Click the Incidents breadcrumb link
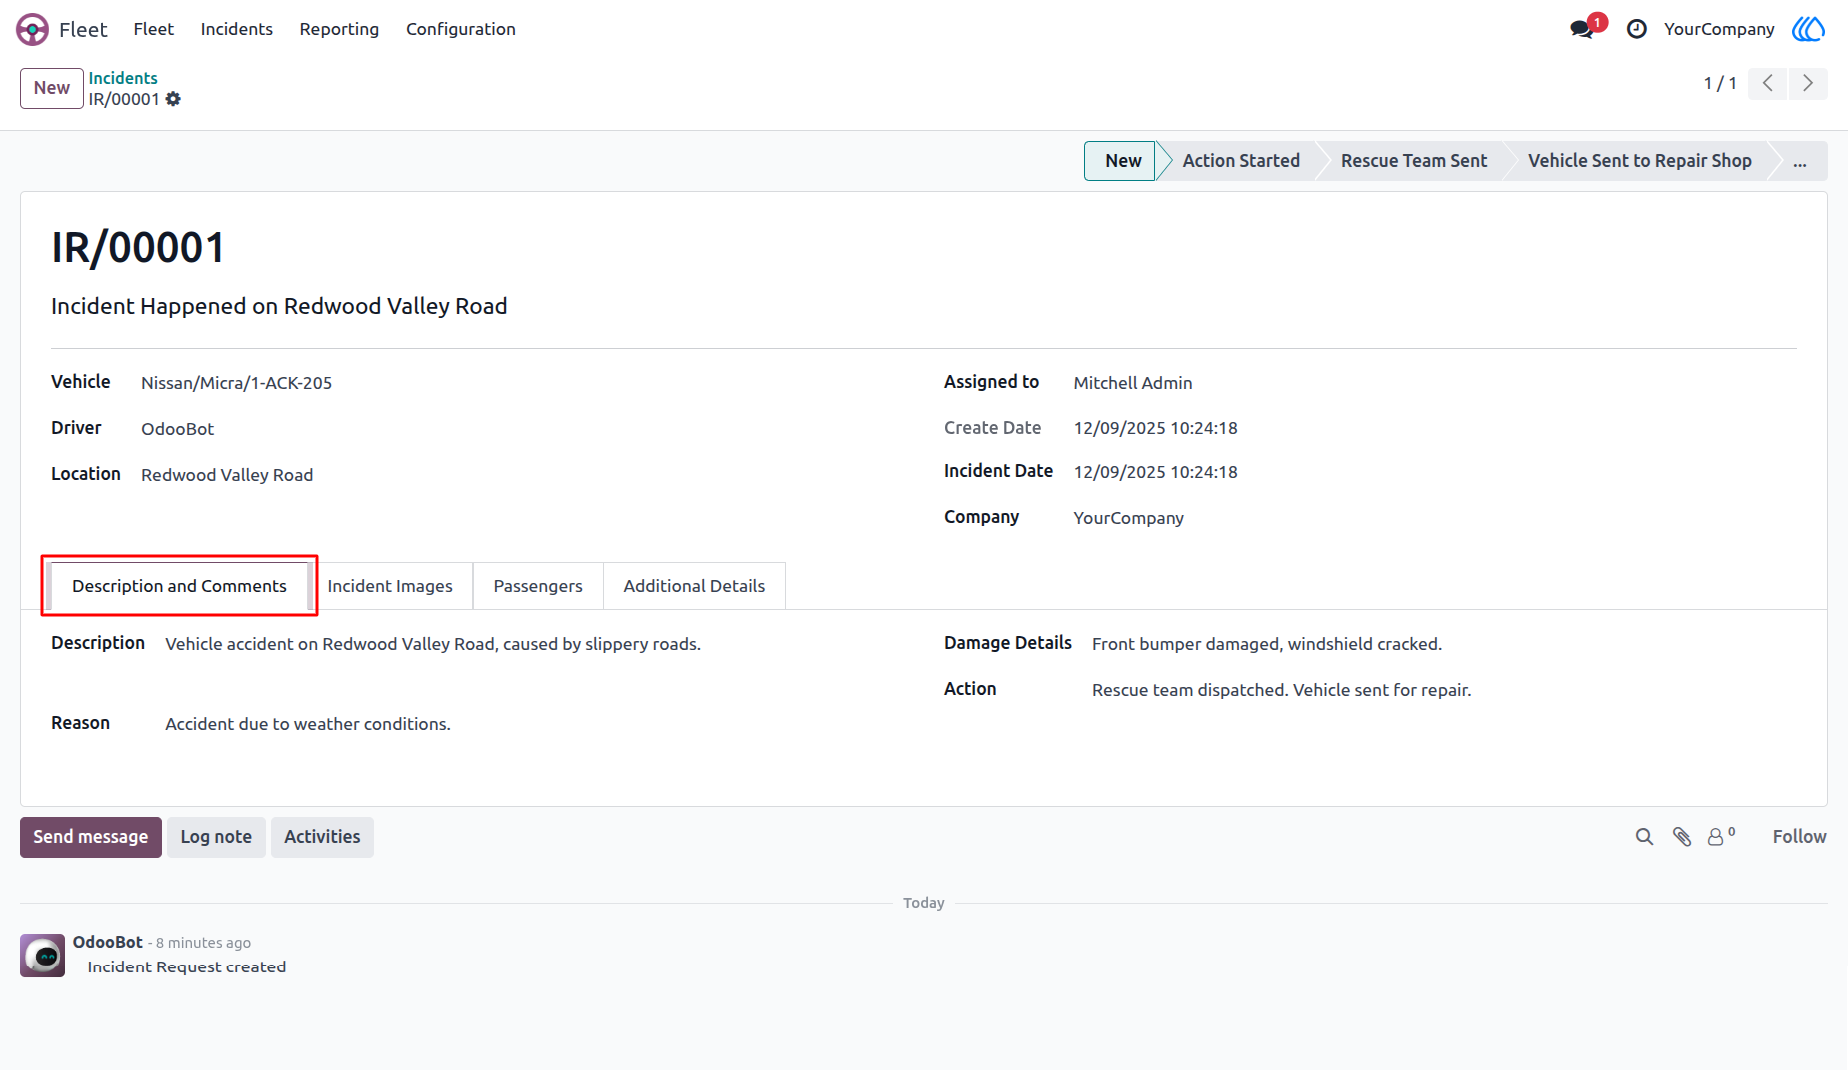This screenshot has height=1072, width=1848. point(123,78)
